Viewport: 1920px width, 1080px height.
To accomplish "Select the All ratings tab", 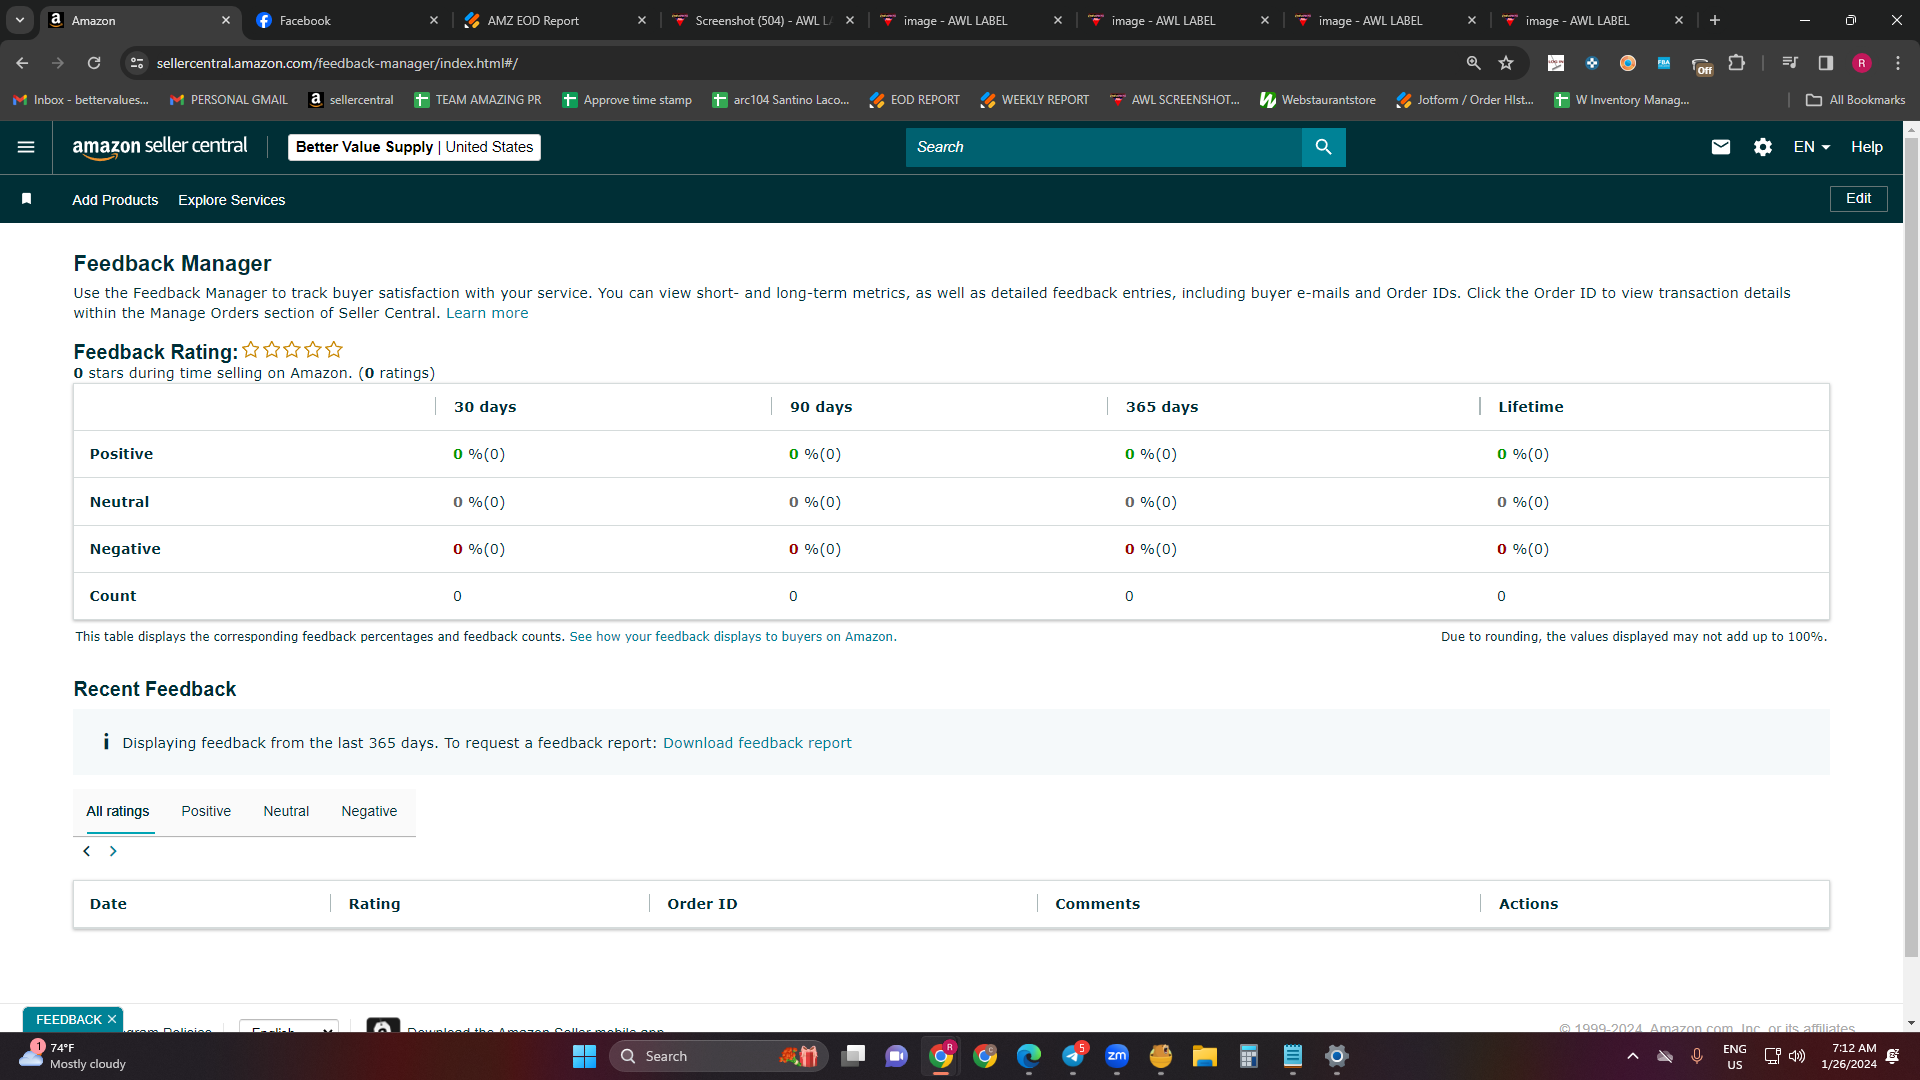I will click(117, 811).
